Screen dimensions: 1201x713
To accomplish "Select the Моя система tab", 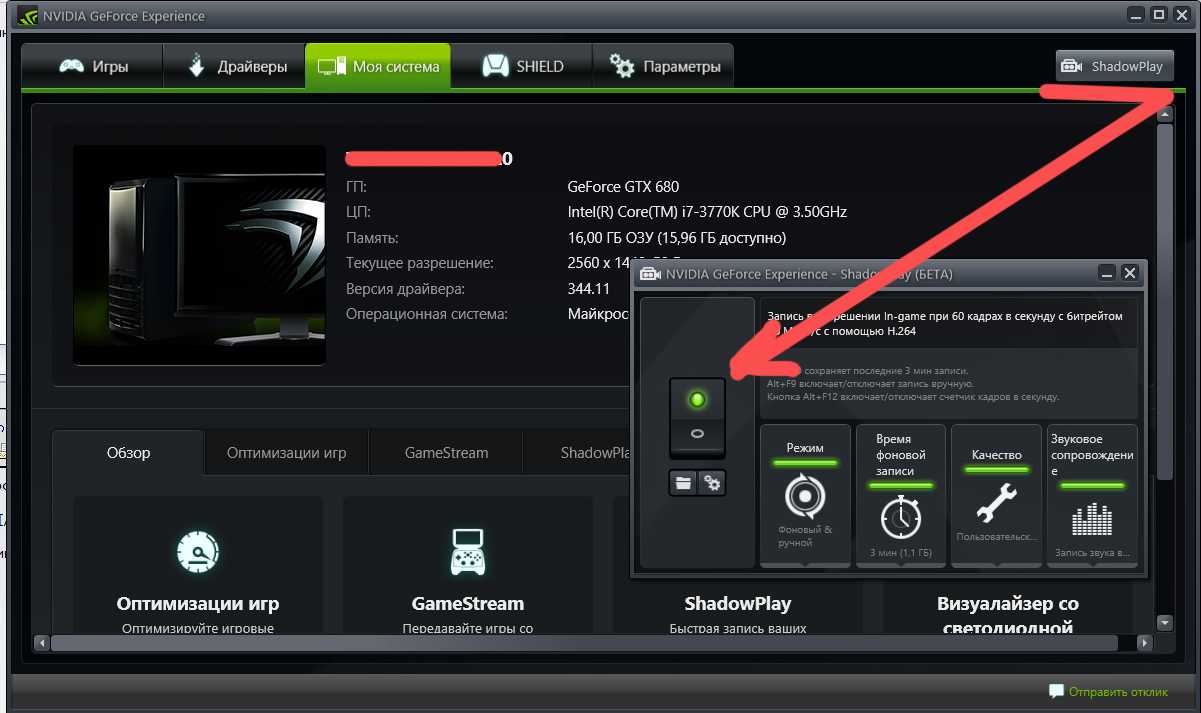I will click(x=378, y=67).
